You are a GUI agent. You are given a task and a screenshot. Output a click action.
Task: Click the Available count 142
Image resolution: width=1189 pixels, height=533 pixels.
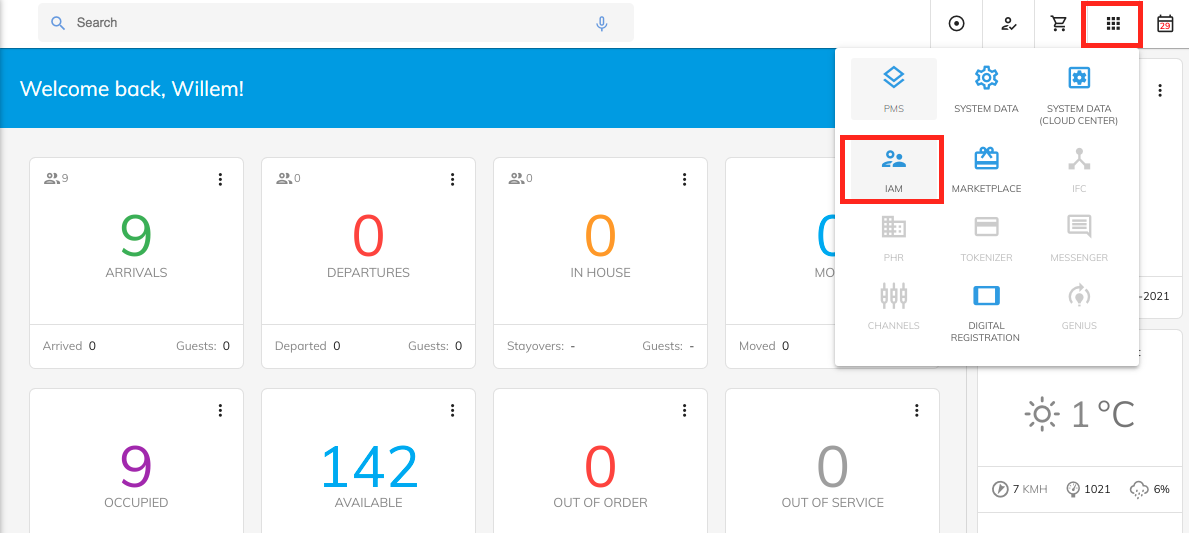coord(369,466)
